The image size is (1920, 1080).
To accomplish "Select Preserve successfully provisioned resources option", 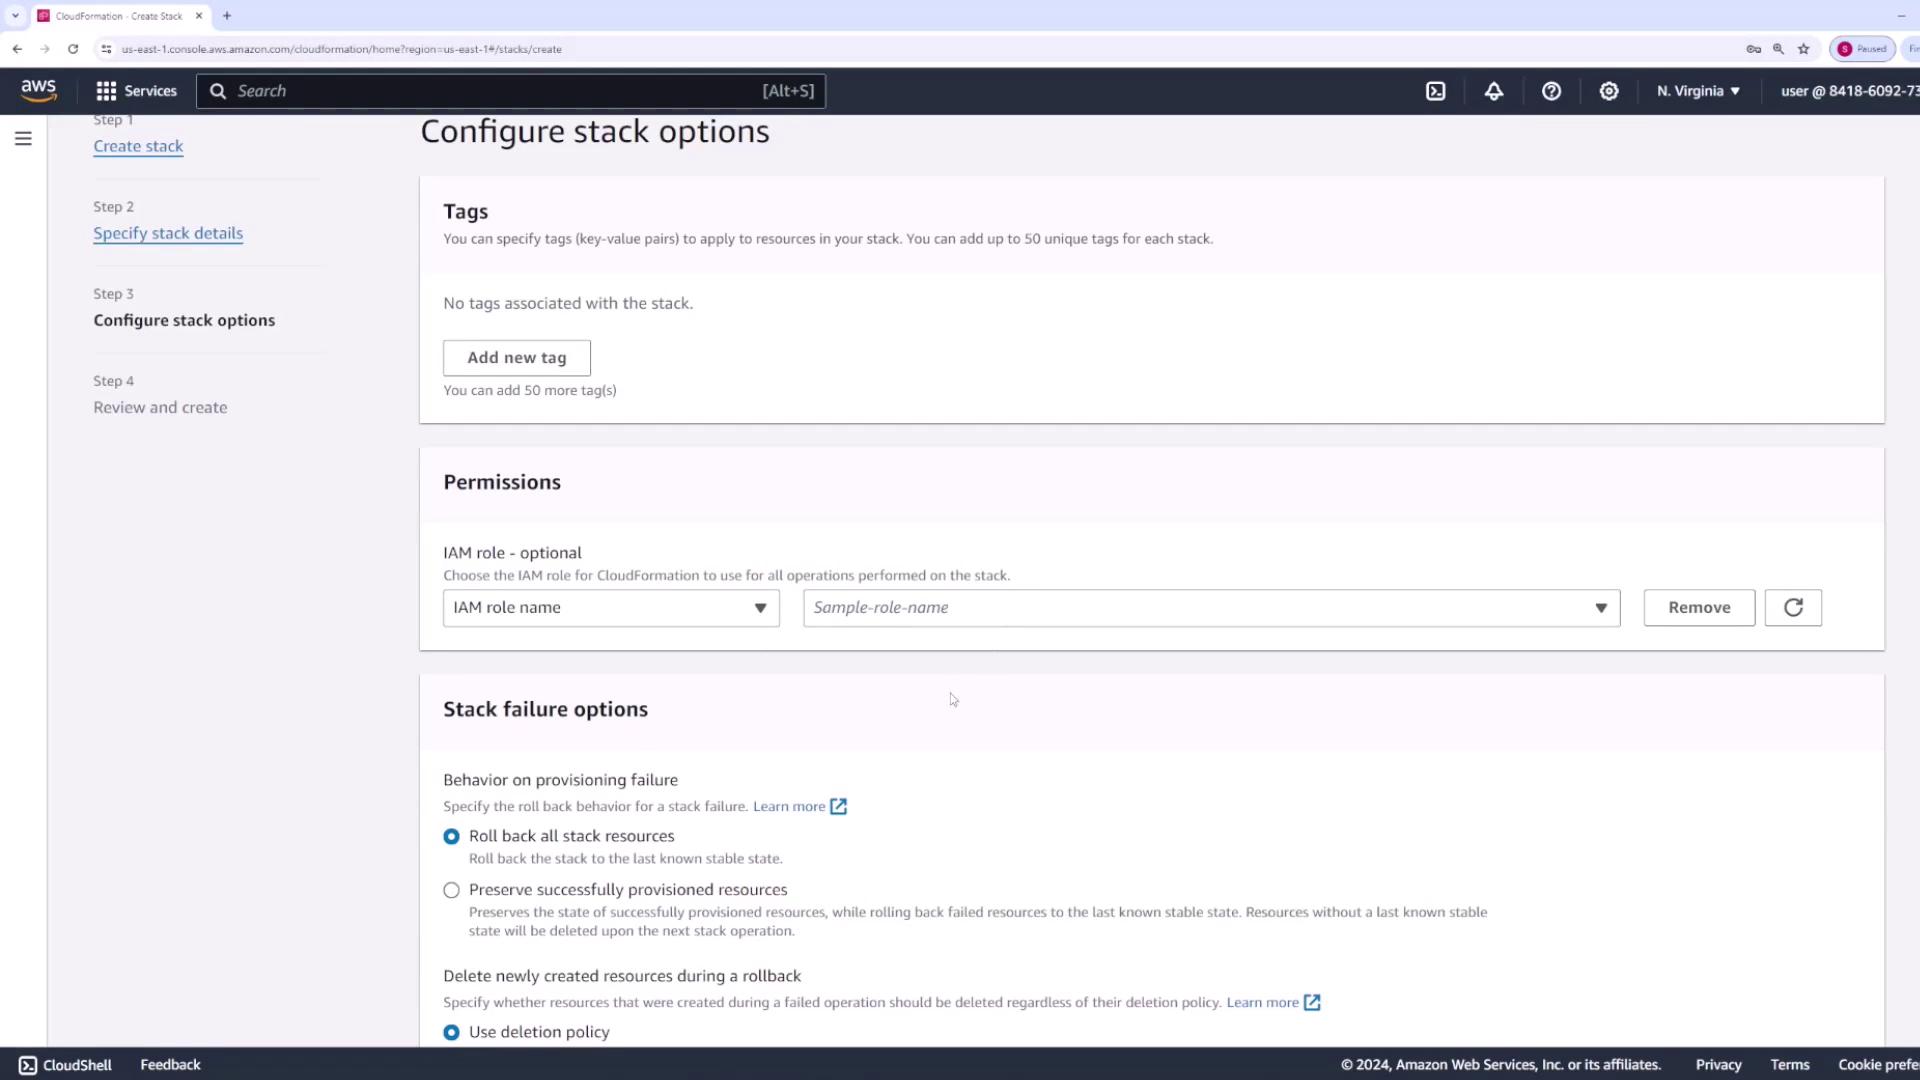I will coord(452,890).
